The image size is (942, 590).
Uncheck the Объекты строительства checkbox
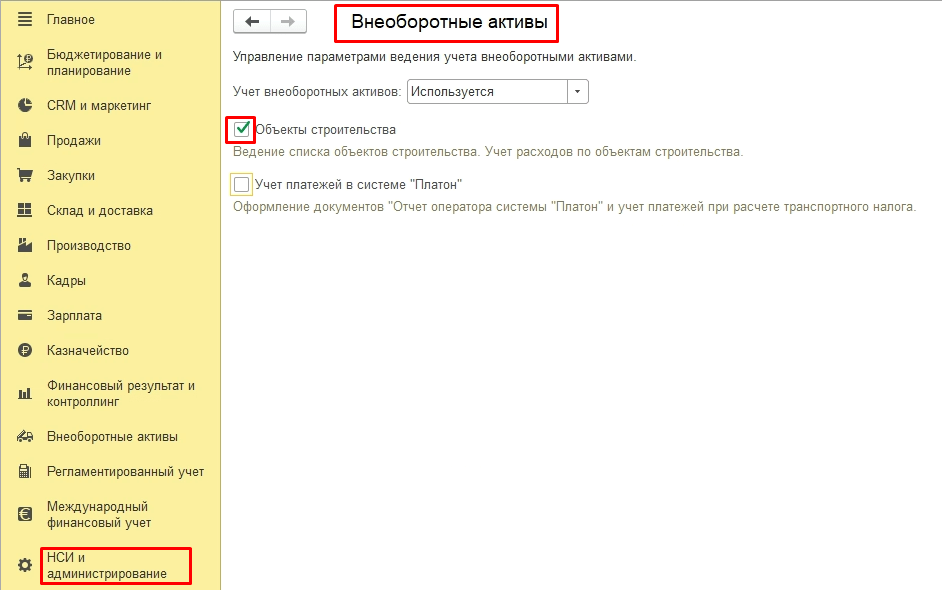point(242,129)
